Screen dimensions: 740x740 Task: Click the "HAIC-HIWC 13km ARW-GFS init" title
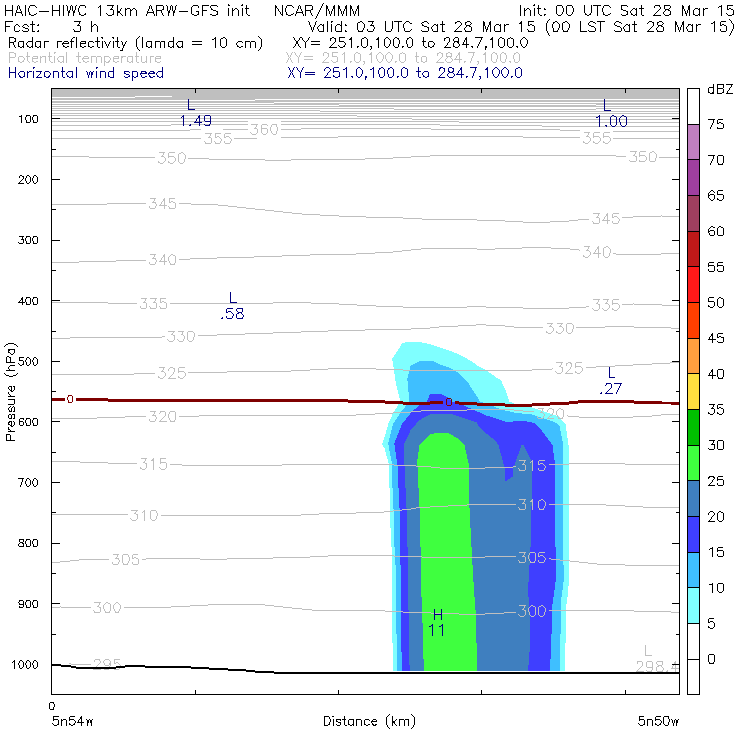pos(126,10)
